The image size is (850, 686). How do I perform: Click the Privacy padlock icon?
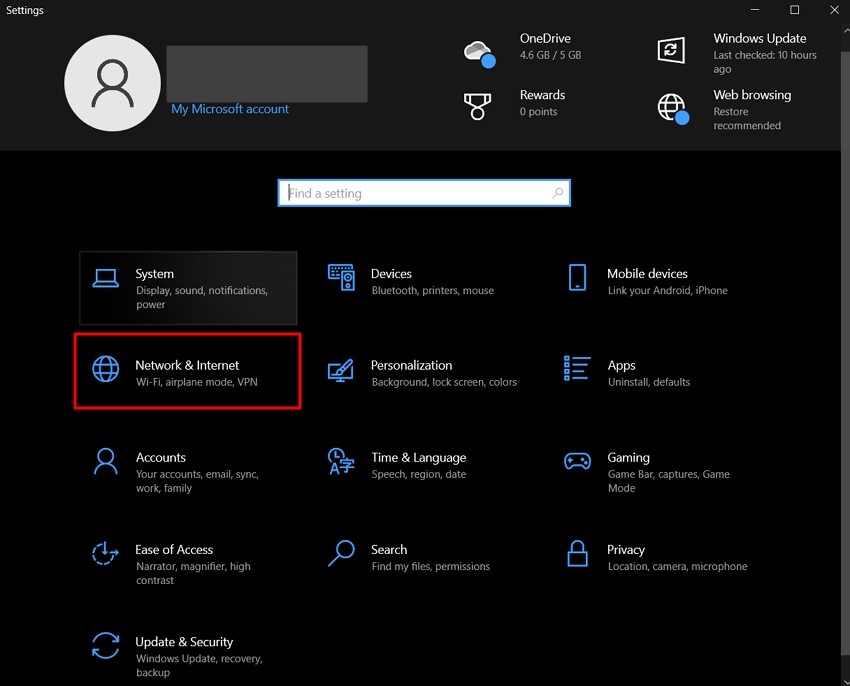[577, 553]
